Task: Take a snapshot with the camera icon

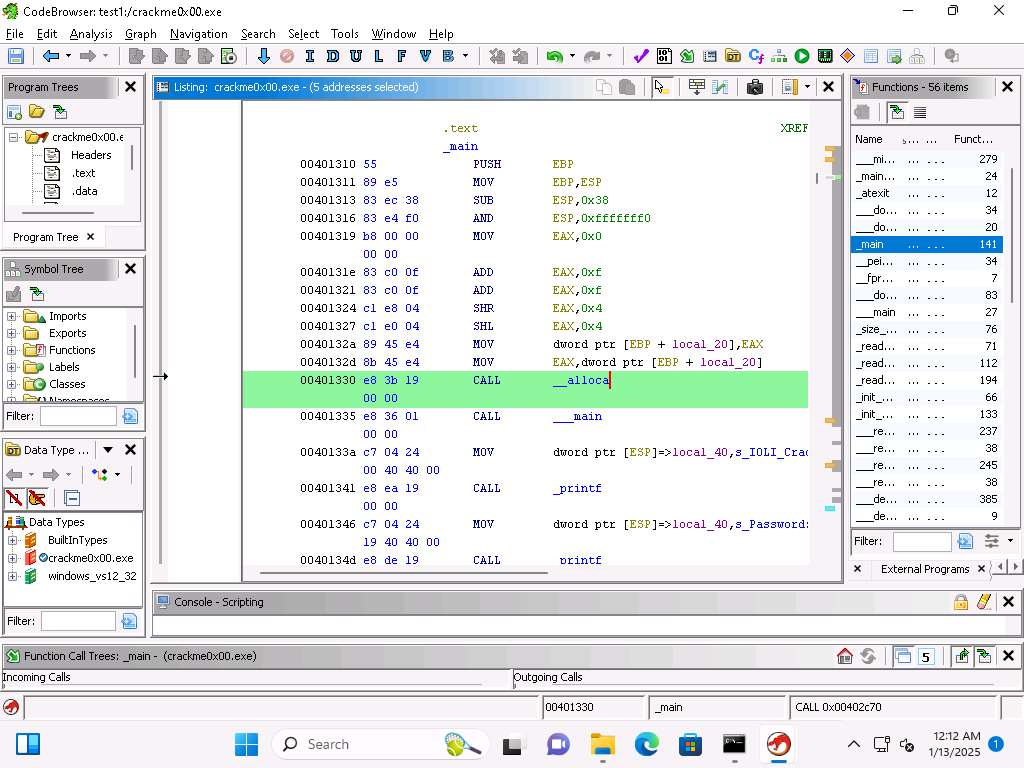Action: click(755, 87)
